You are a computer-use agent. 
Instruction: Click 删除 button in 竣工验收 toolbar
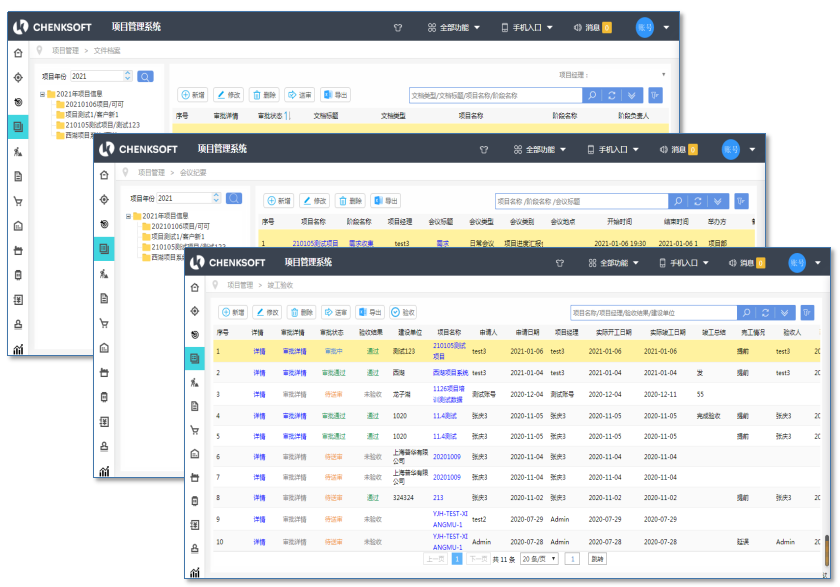coord(302,312)
